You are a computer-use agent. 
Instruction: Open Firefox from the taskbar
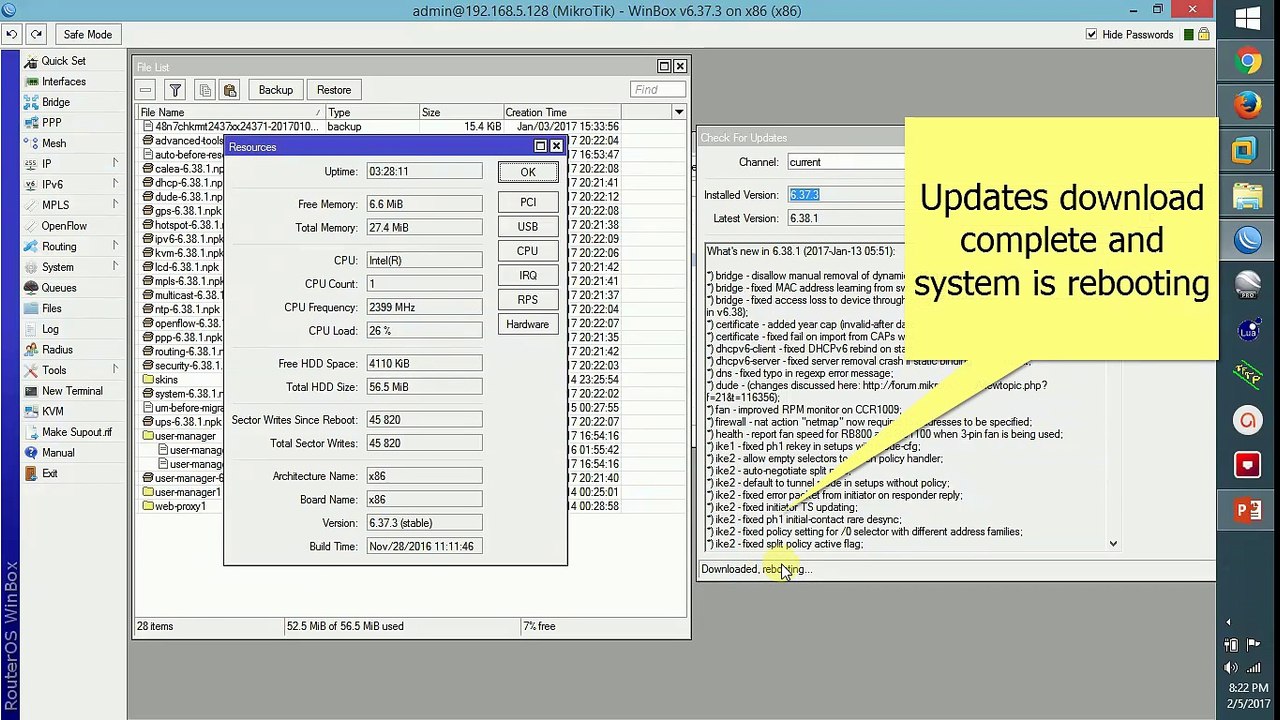click(x=1248, y=105)
